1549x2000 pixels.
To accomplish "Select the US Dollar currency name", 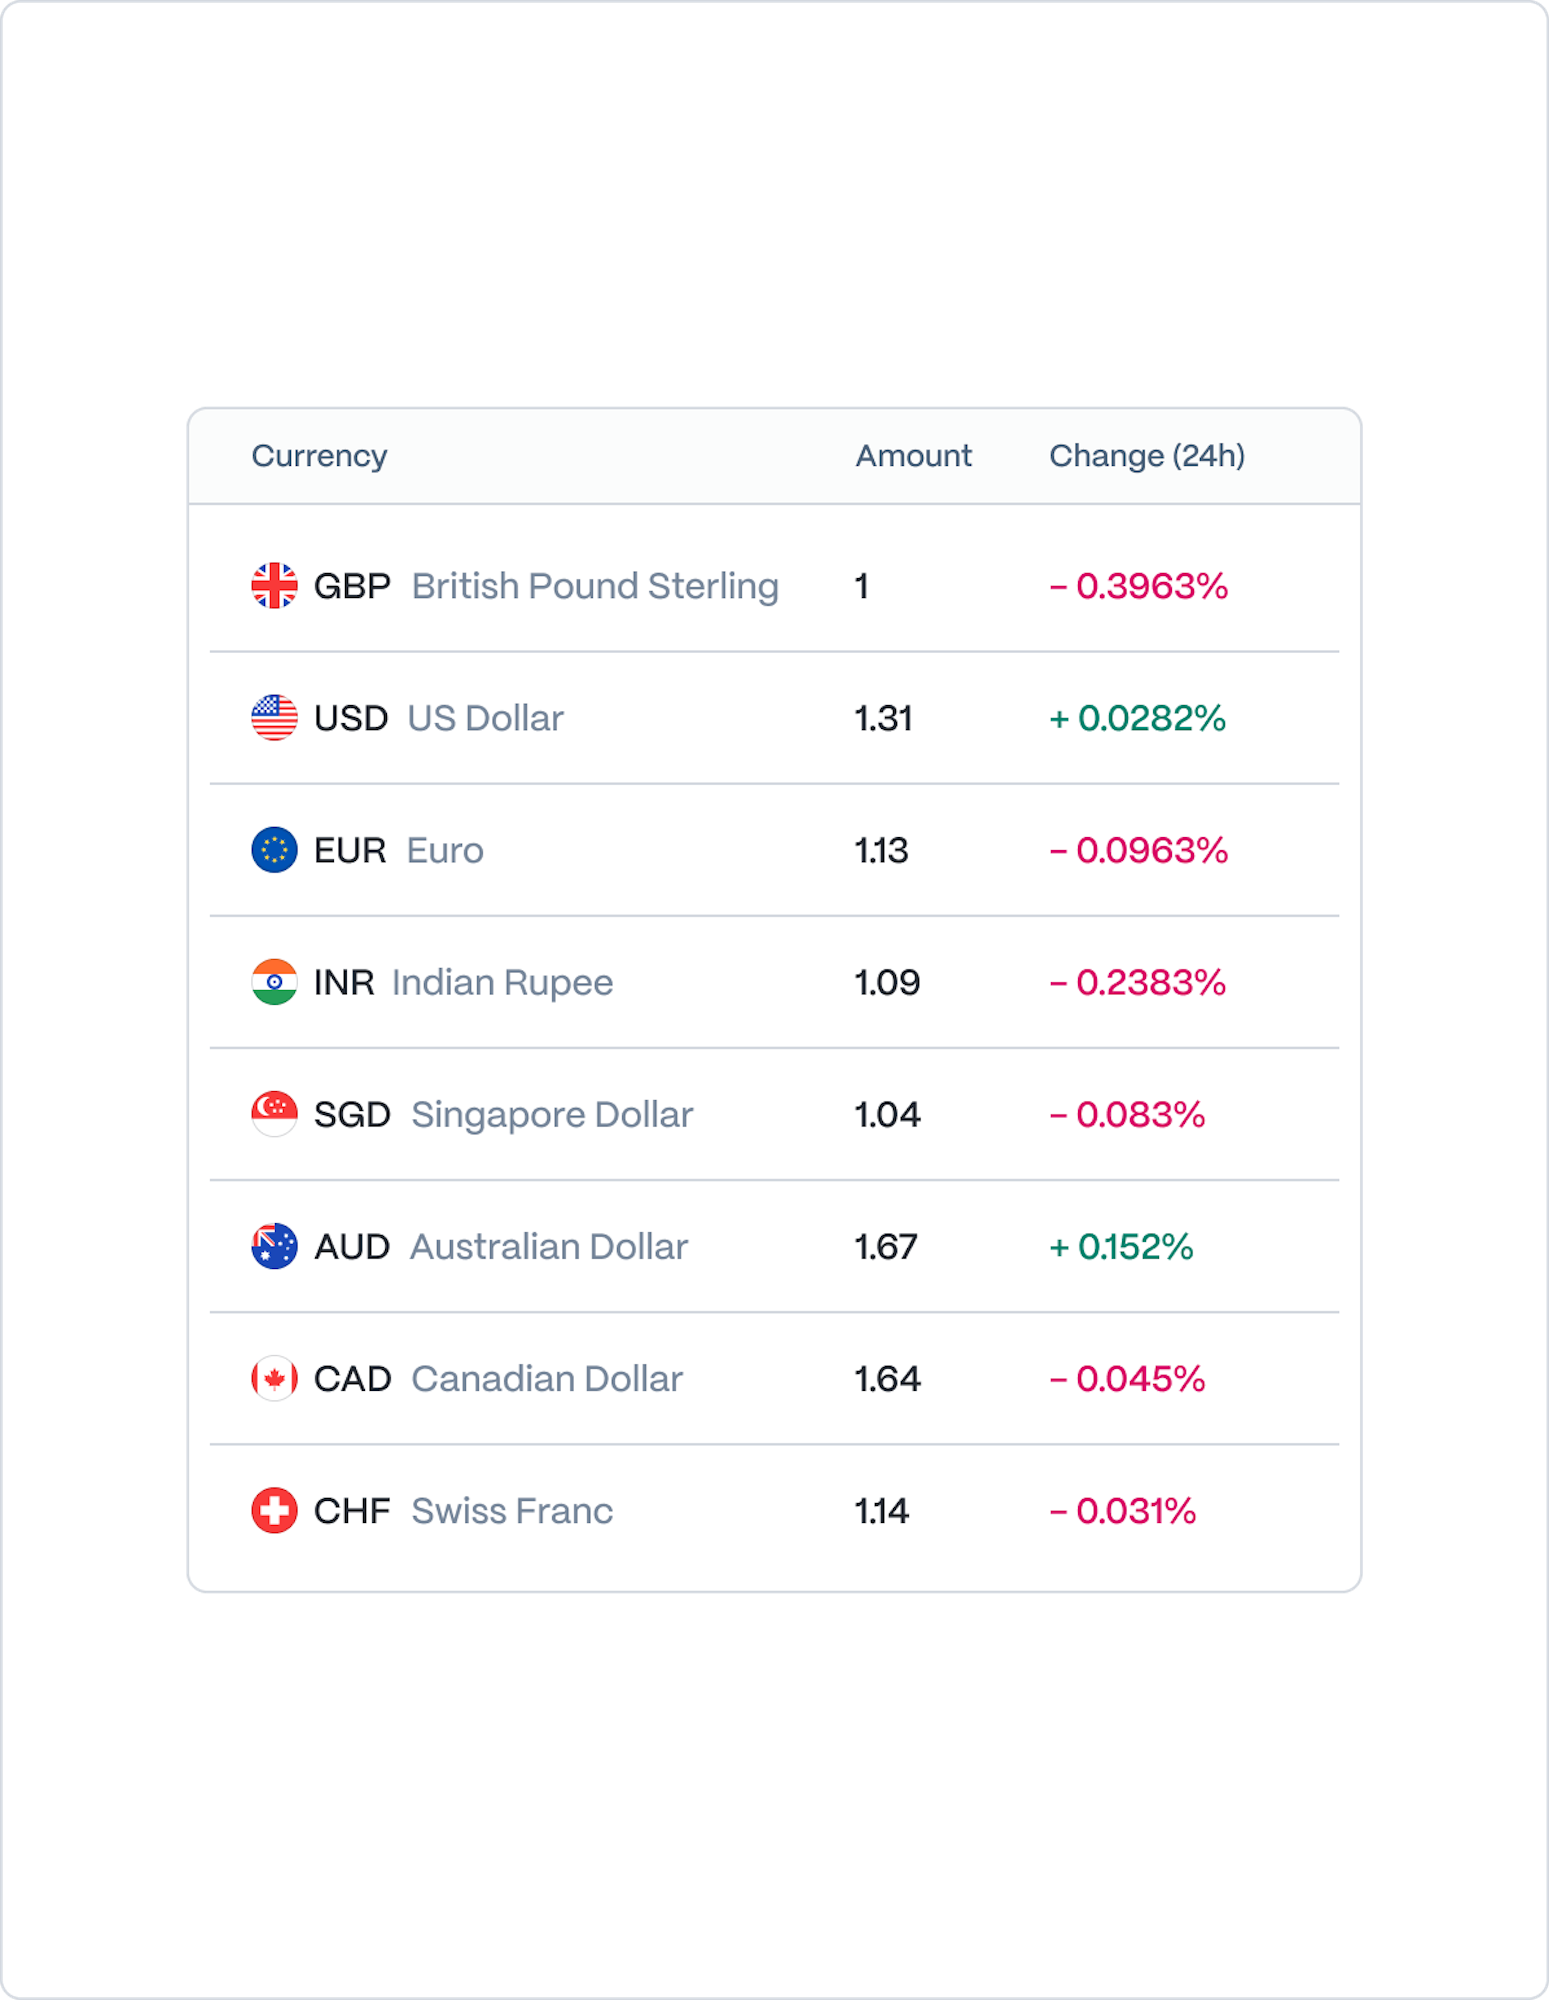I will pos(485,718).
